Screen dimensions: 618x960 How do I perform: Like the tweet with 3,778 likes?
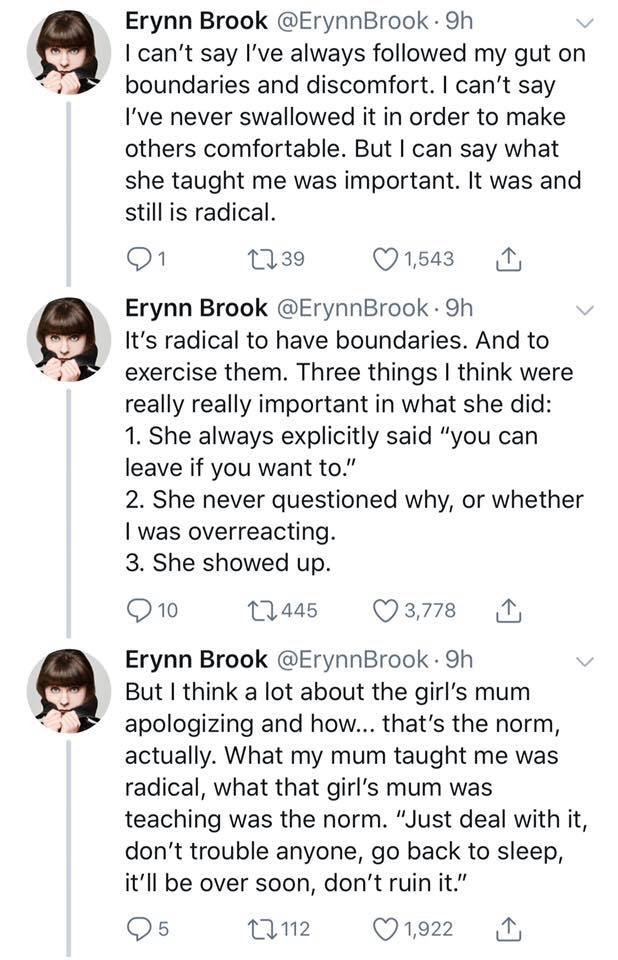pyautogui.click(x=384, y=610)
